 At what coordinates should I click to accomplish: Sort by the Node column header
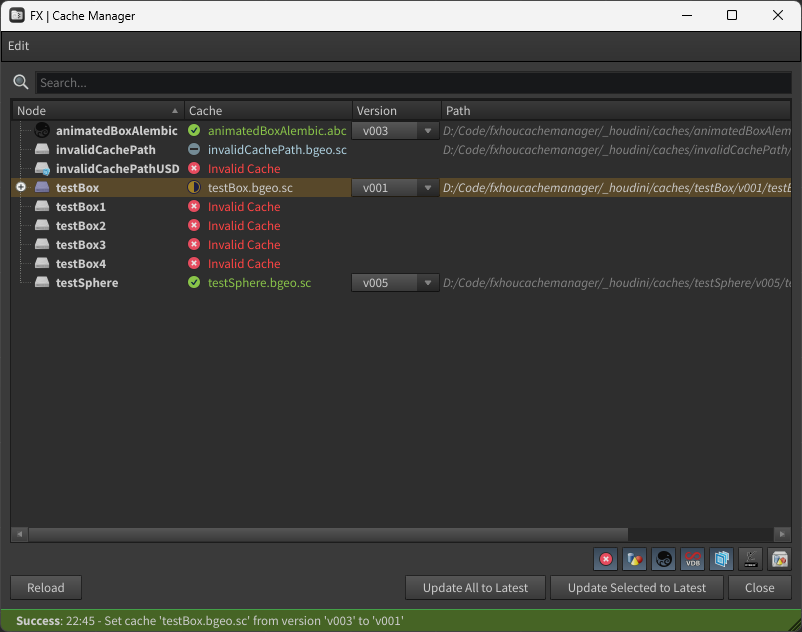coord(97,111)
